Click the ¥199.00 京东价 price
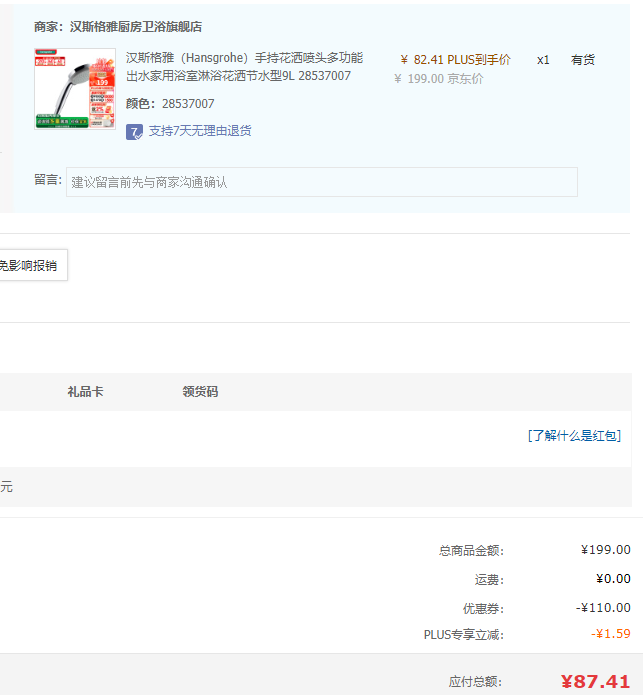The height and width of the screenshot is (695, 643). (439, 79)
